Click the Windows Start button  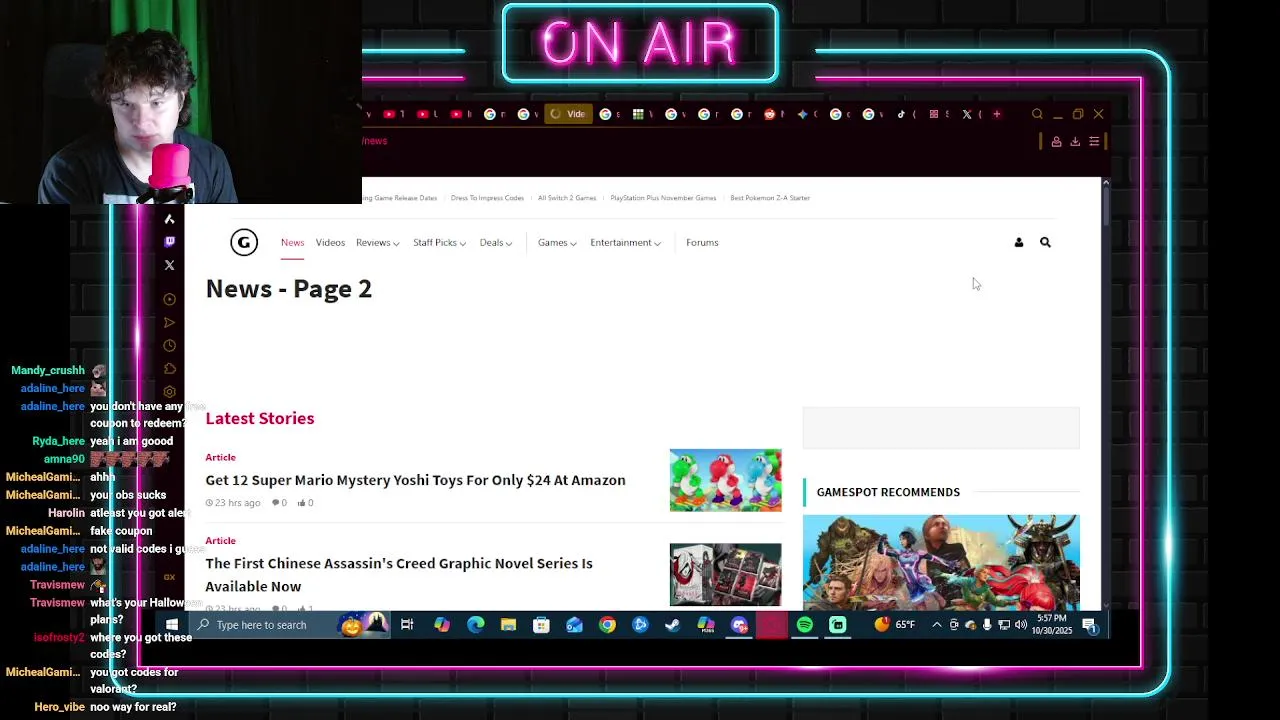click(172, 625)
